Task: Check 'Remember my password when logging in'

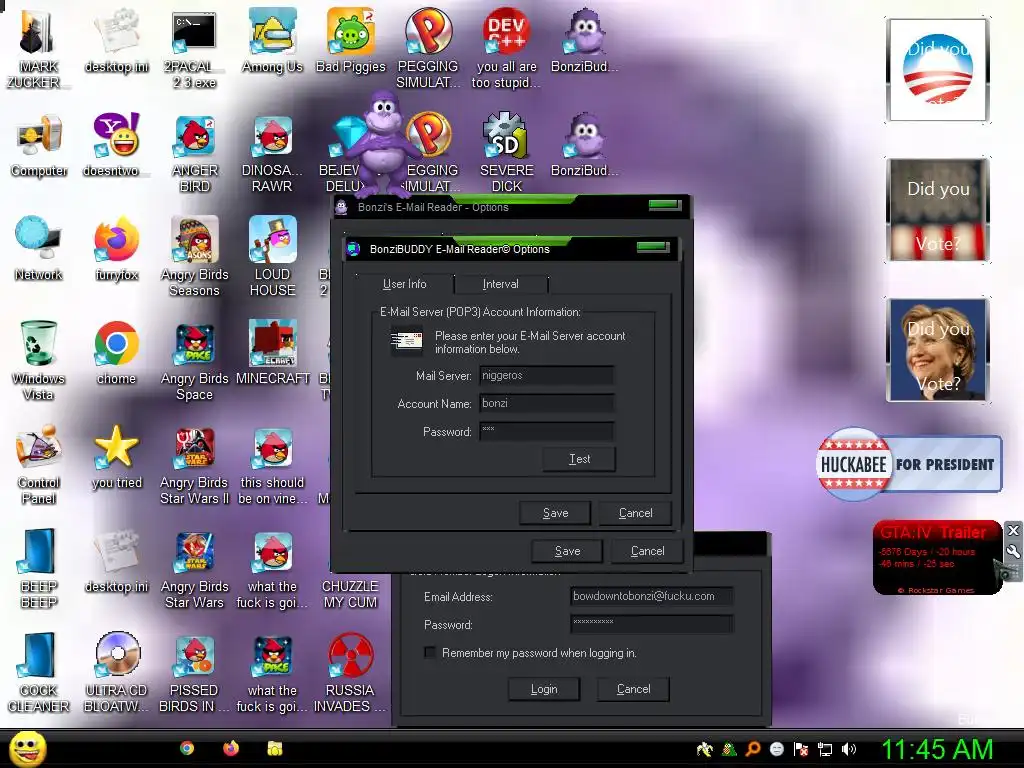Action: (x=430, y=652)
